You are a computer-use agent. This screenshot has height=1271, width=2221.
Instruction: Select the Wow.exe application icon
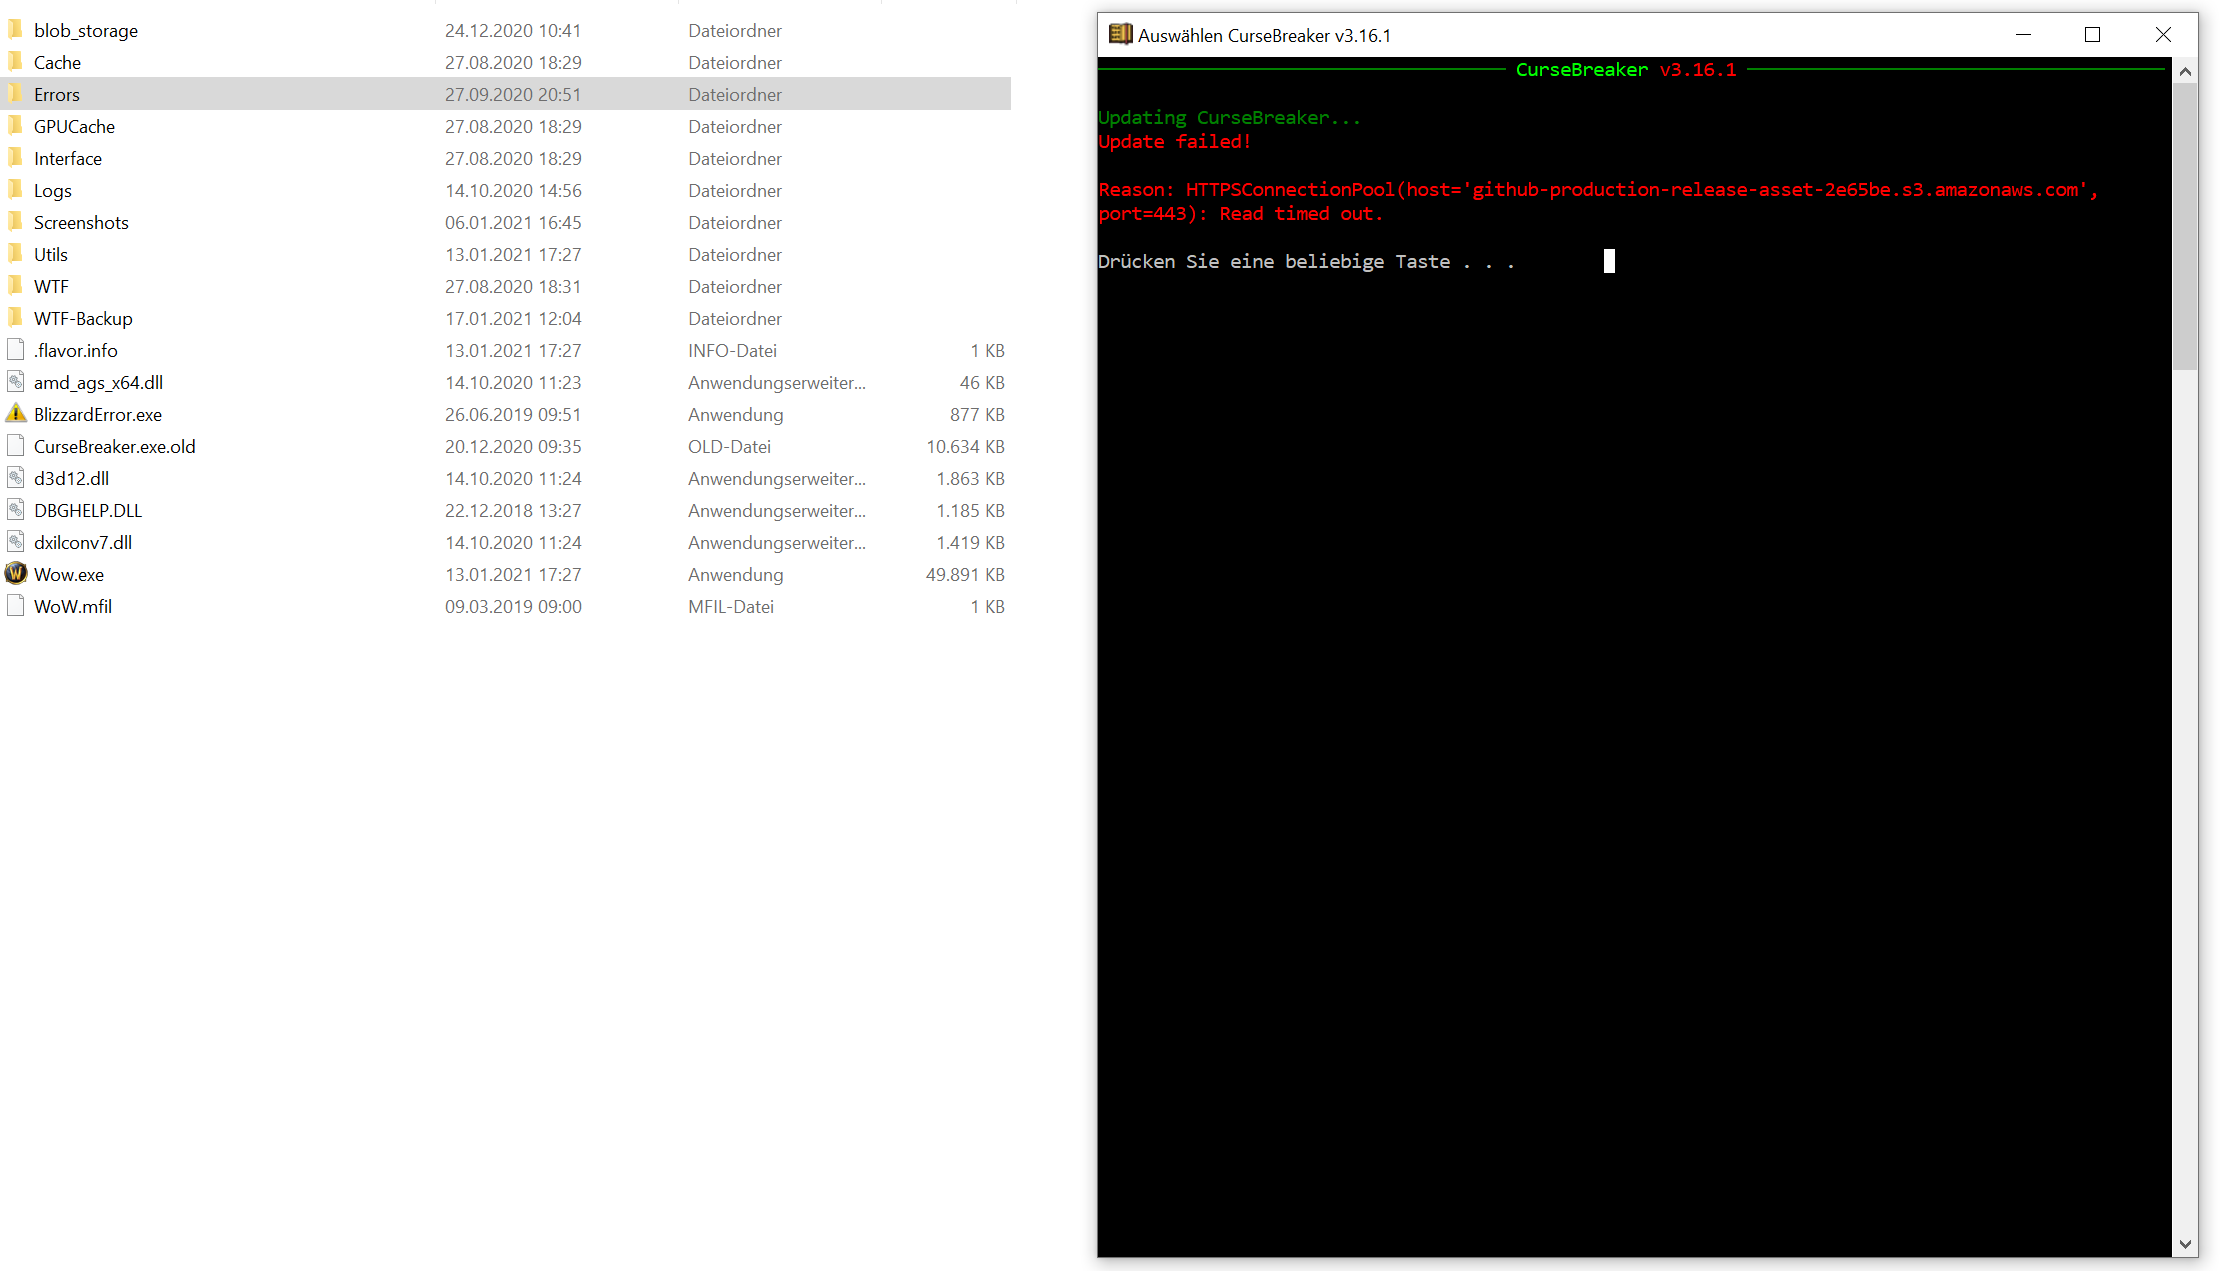16,574
